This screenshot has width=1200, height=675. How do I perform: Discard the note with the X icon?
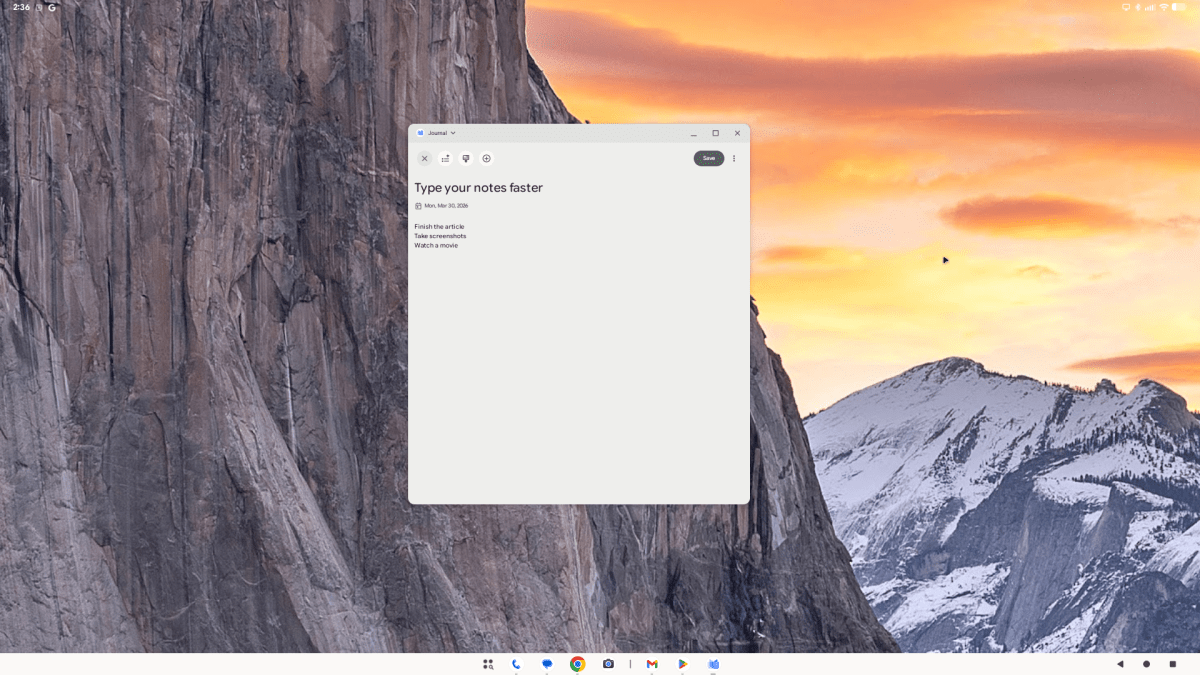tap(424, 158)
